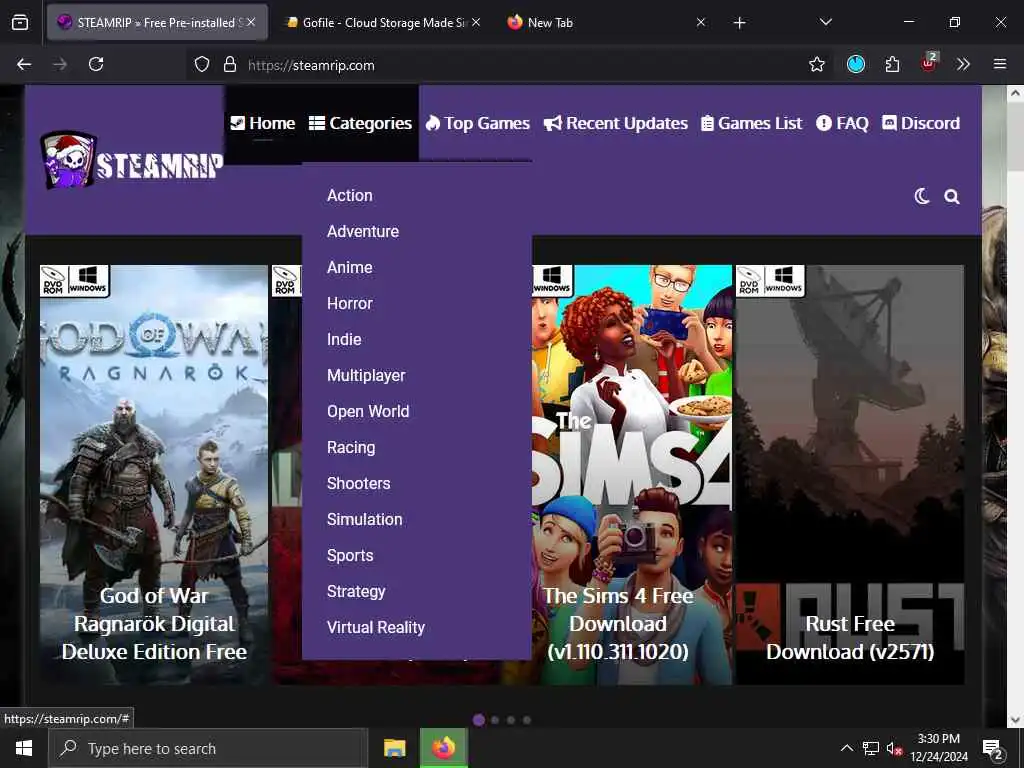This screenshot has height=768, width=1024.
Task: Go to the fourth carousel slide dot
Action: pyautogui.click(x=527, y=720)
